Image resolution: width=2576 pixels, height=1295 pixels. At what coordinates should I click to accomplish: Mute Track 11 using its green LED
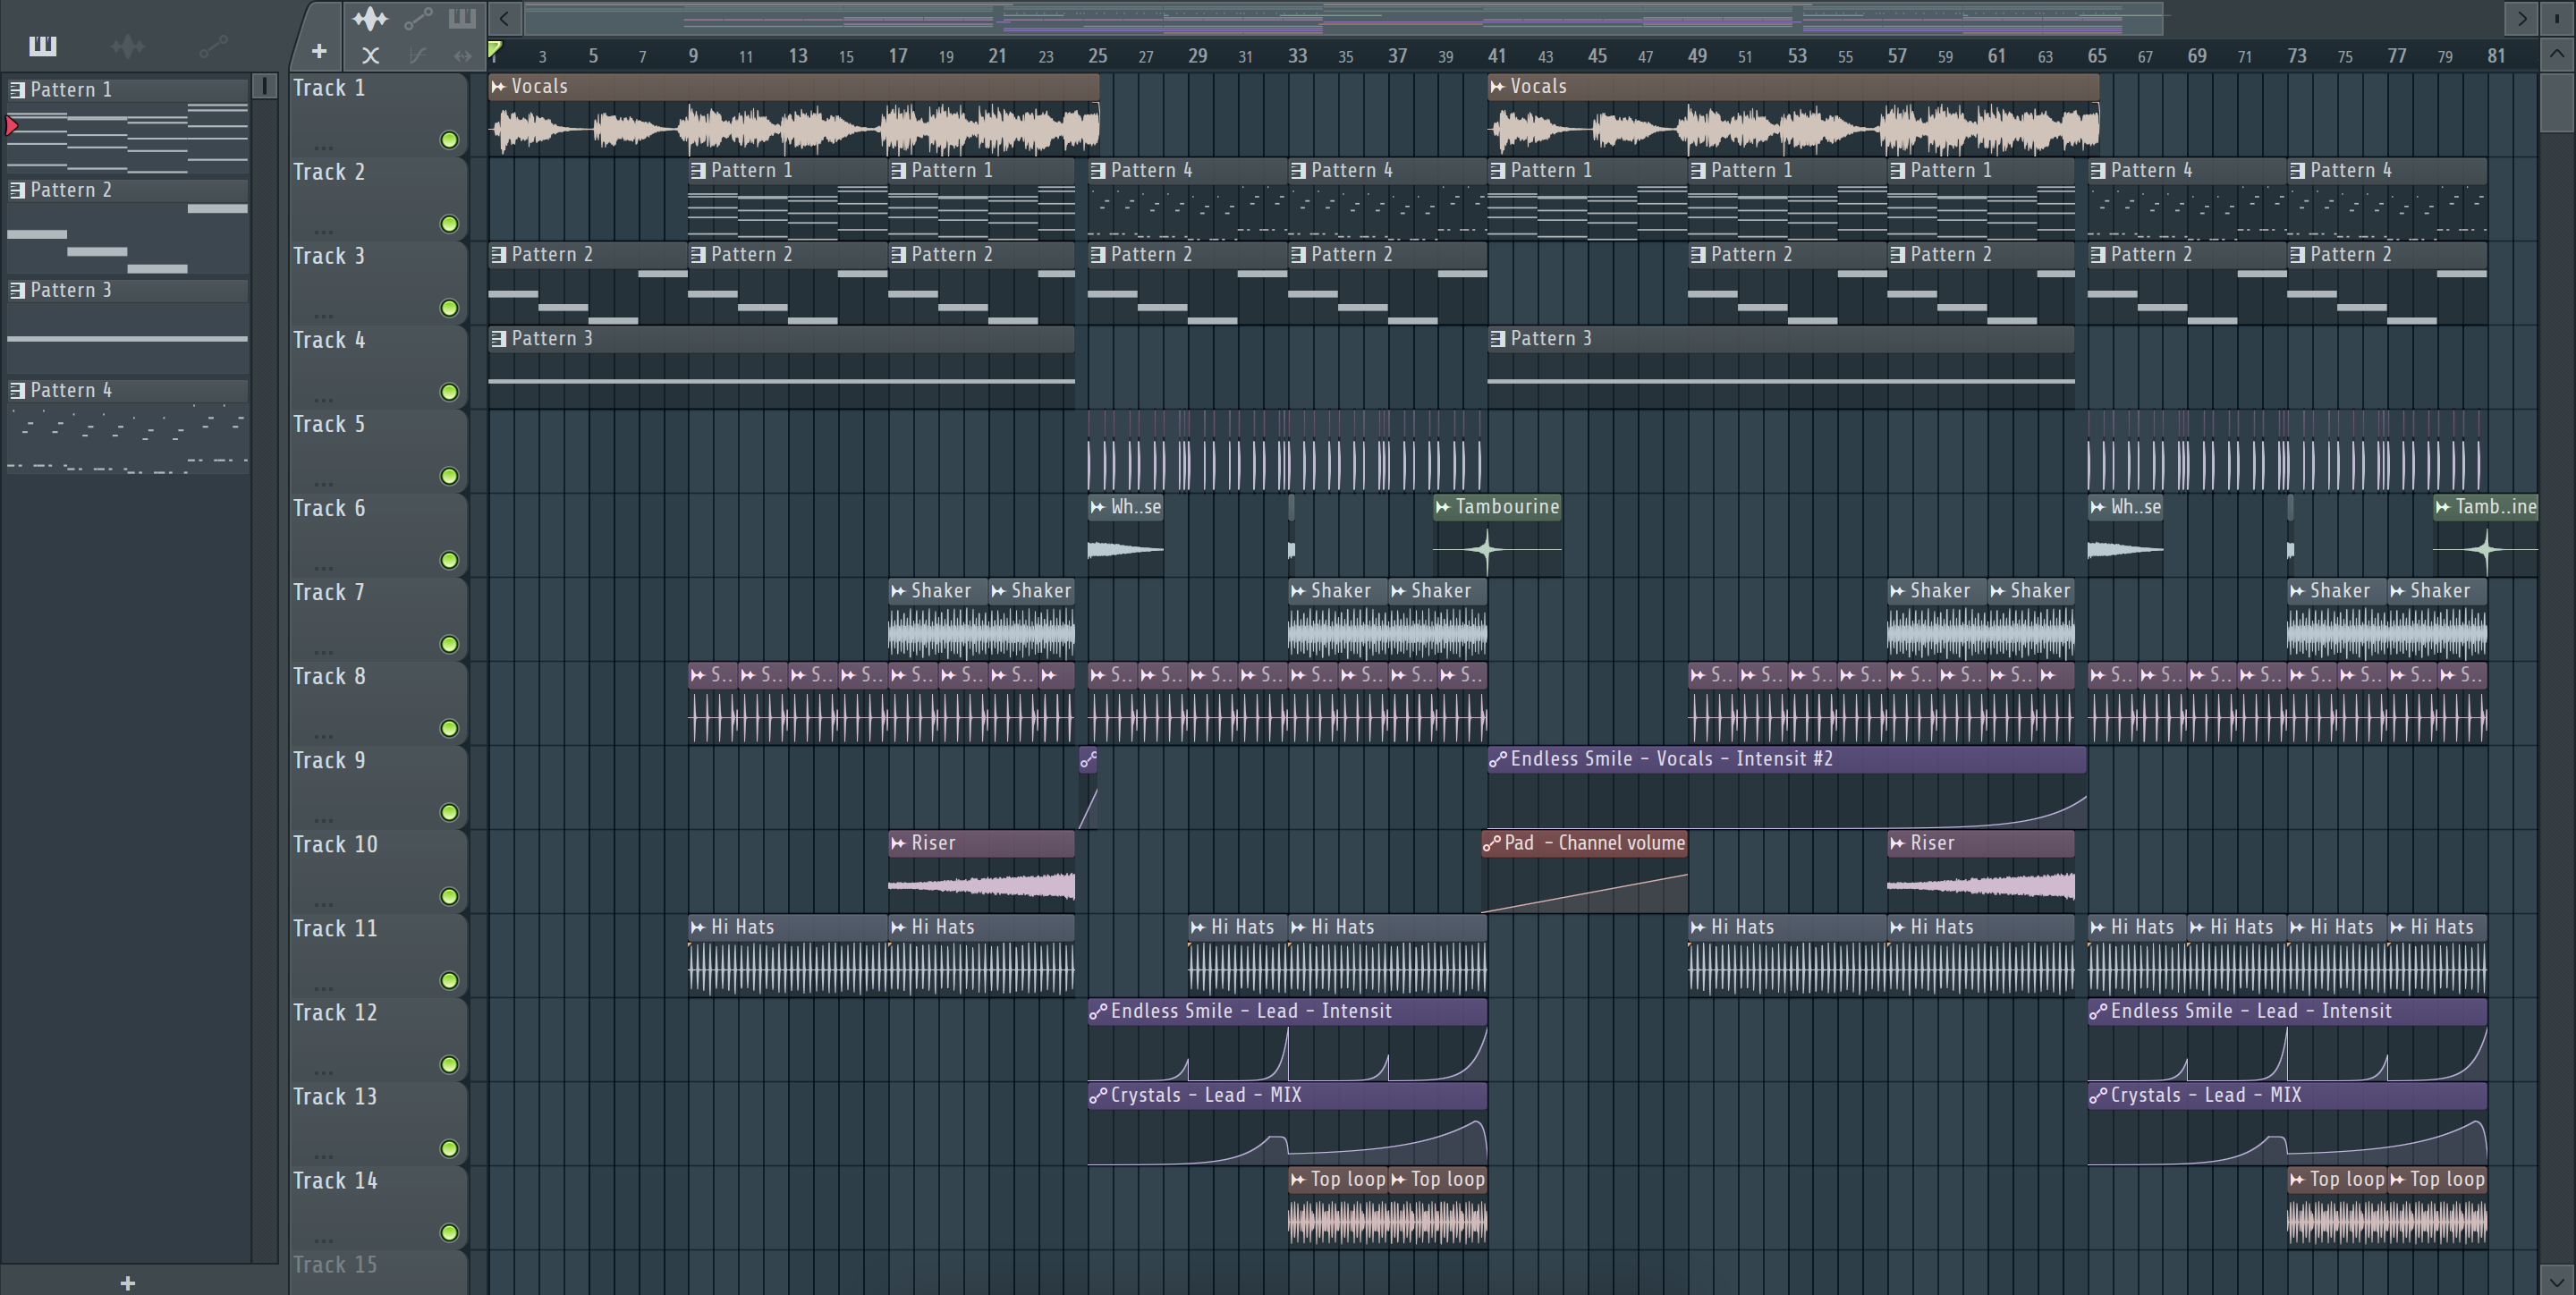click(449, 980)
